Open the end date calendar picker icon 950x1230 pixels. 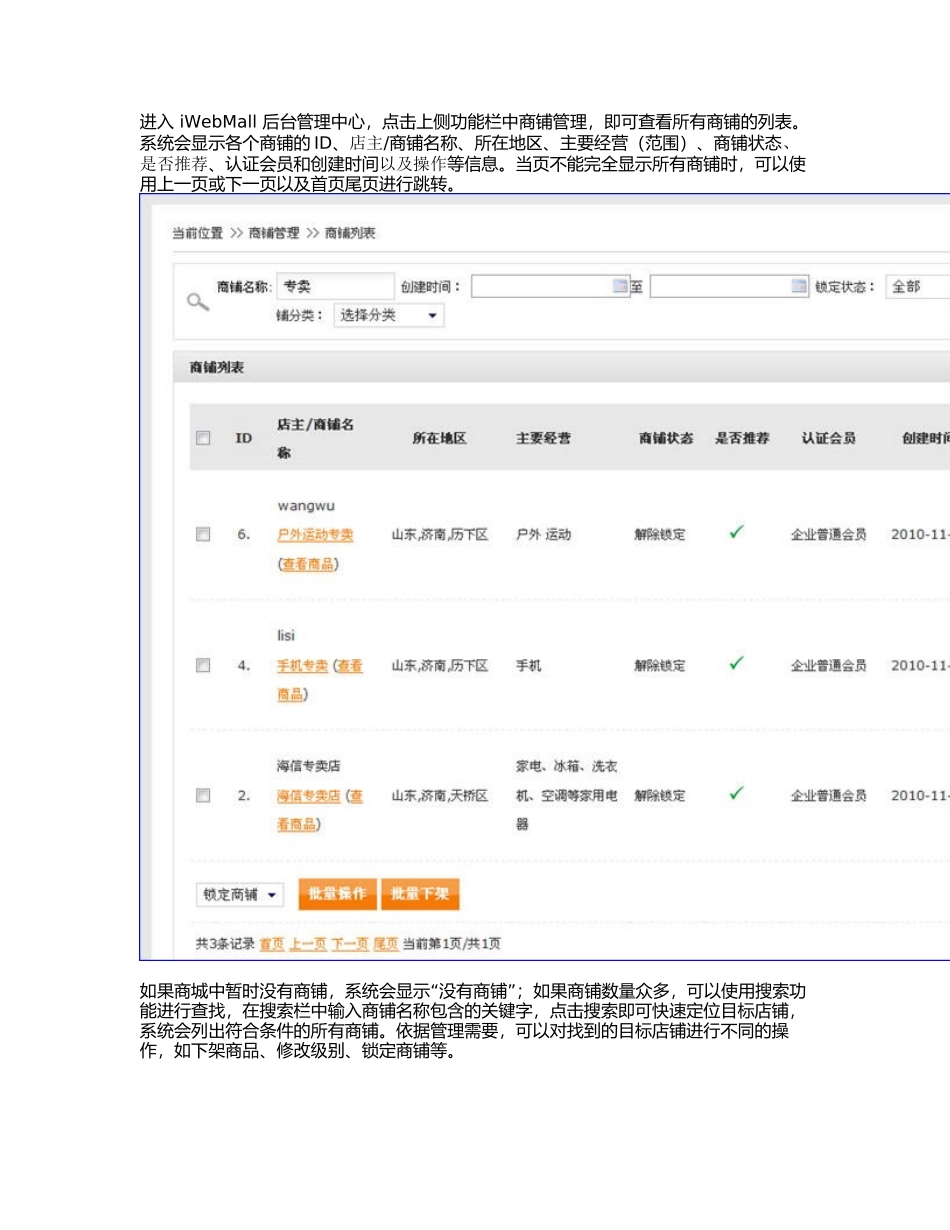(x=798, y=287)
